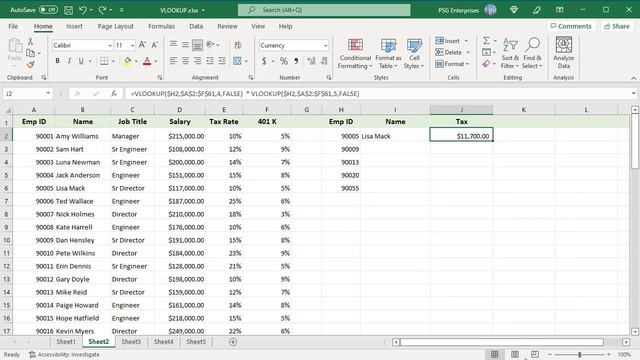Open the Calibri font name dropdown
This screenshot has height=360, width=640.
110,45
